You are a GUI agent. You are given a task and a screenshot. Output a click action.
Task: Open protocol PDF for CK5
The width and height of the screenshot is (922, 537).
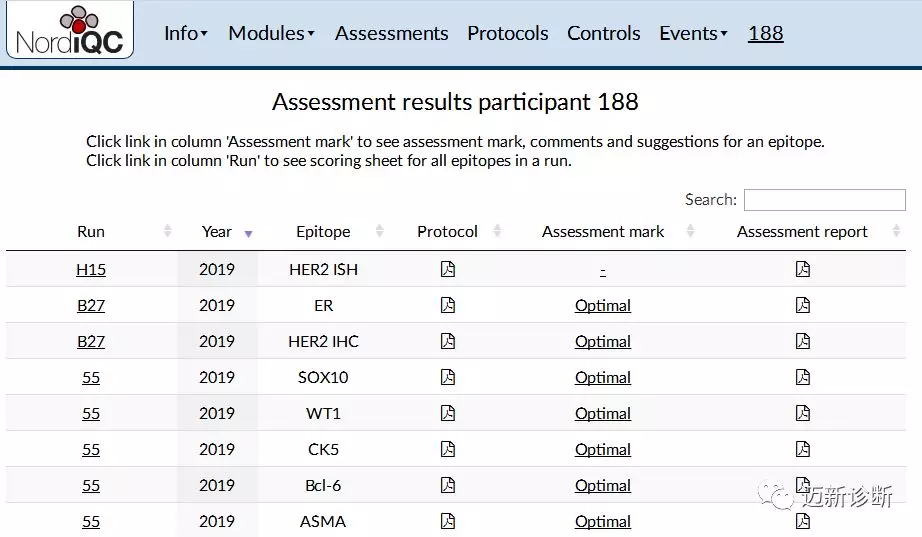(x=447, y=449)
